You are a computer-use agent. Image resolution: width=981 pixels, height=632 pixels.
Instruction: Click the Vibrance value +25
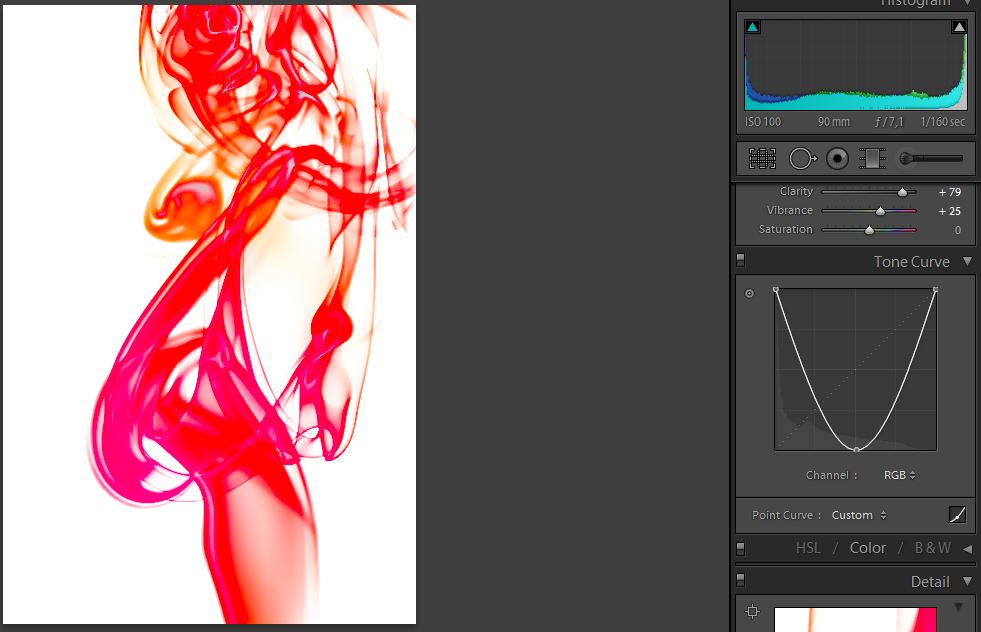pos(949,211)
